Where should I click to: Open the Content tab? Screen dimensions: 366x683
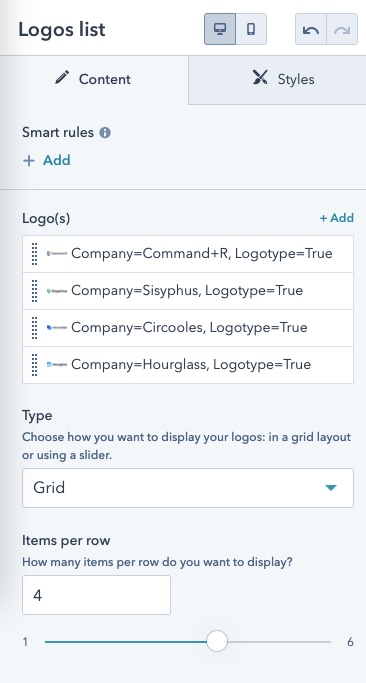coord(94,80)
